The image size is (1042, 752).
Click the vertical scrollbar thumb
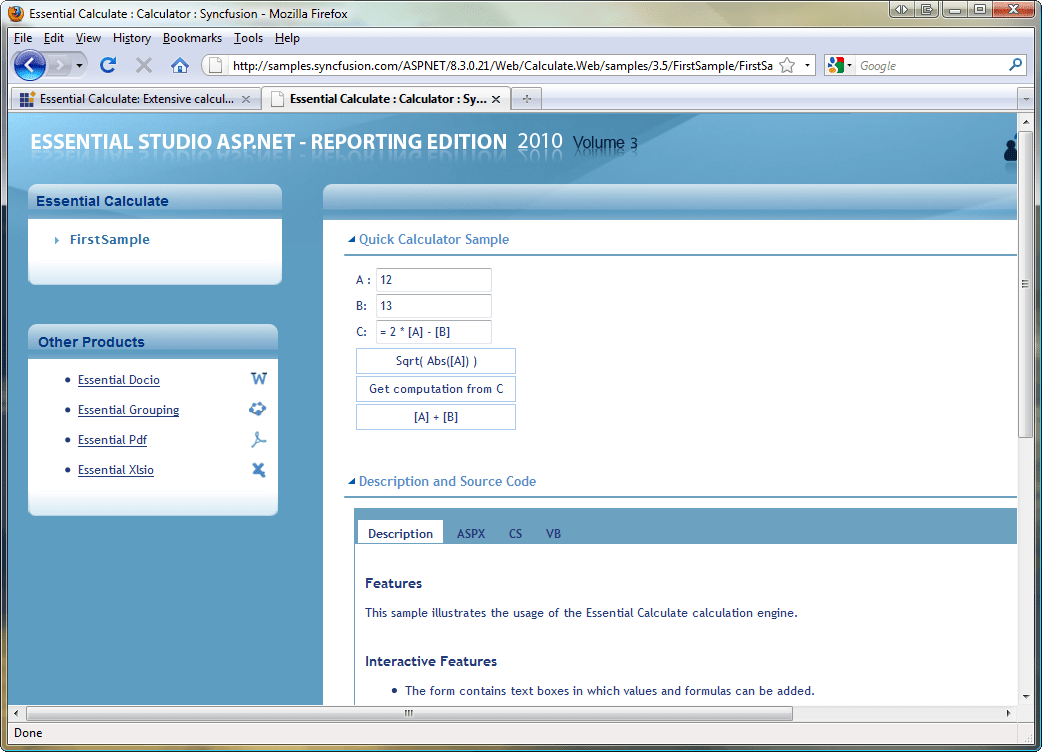(x=1025, y=284)
